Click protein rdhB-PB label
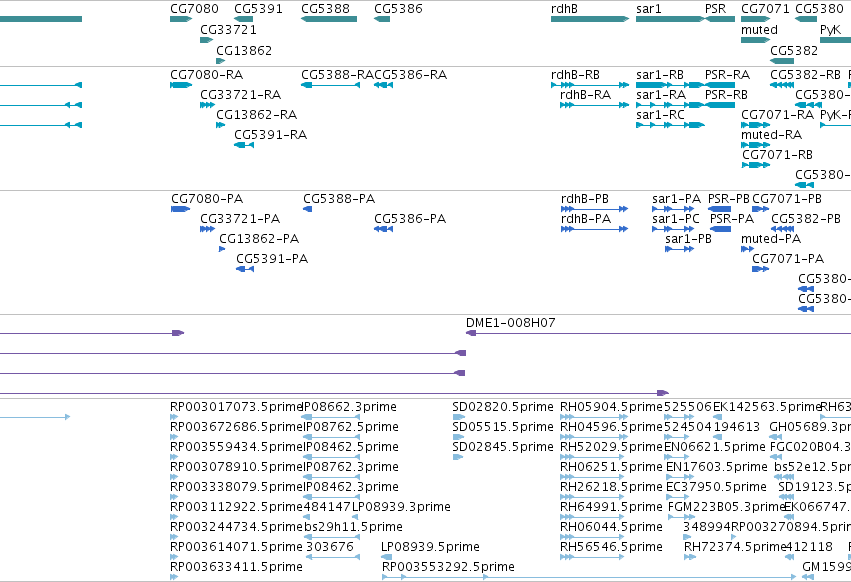Screen dimensions: 851x582 [585, 199]
